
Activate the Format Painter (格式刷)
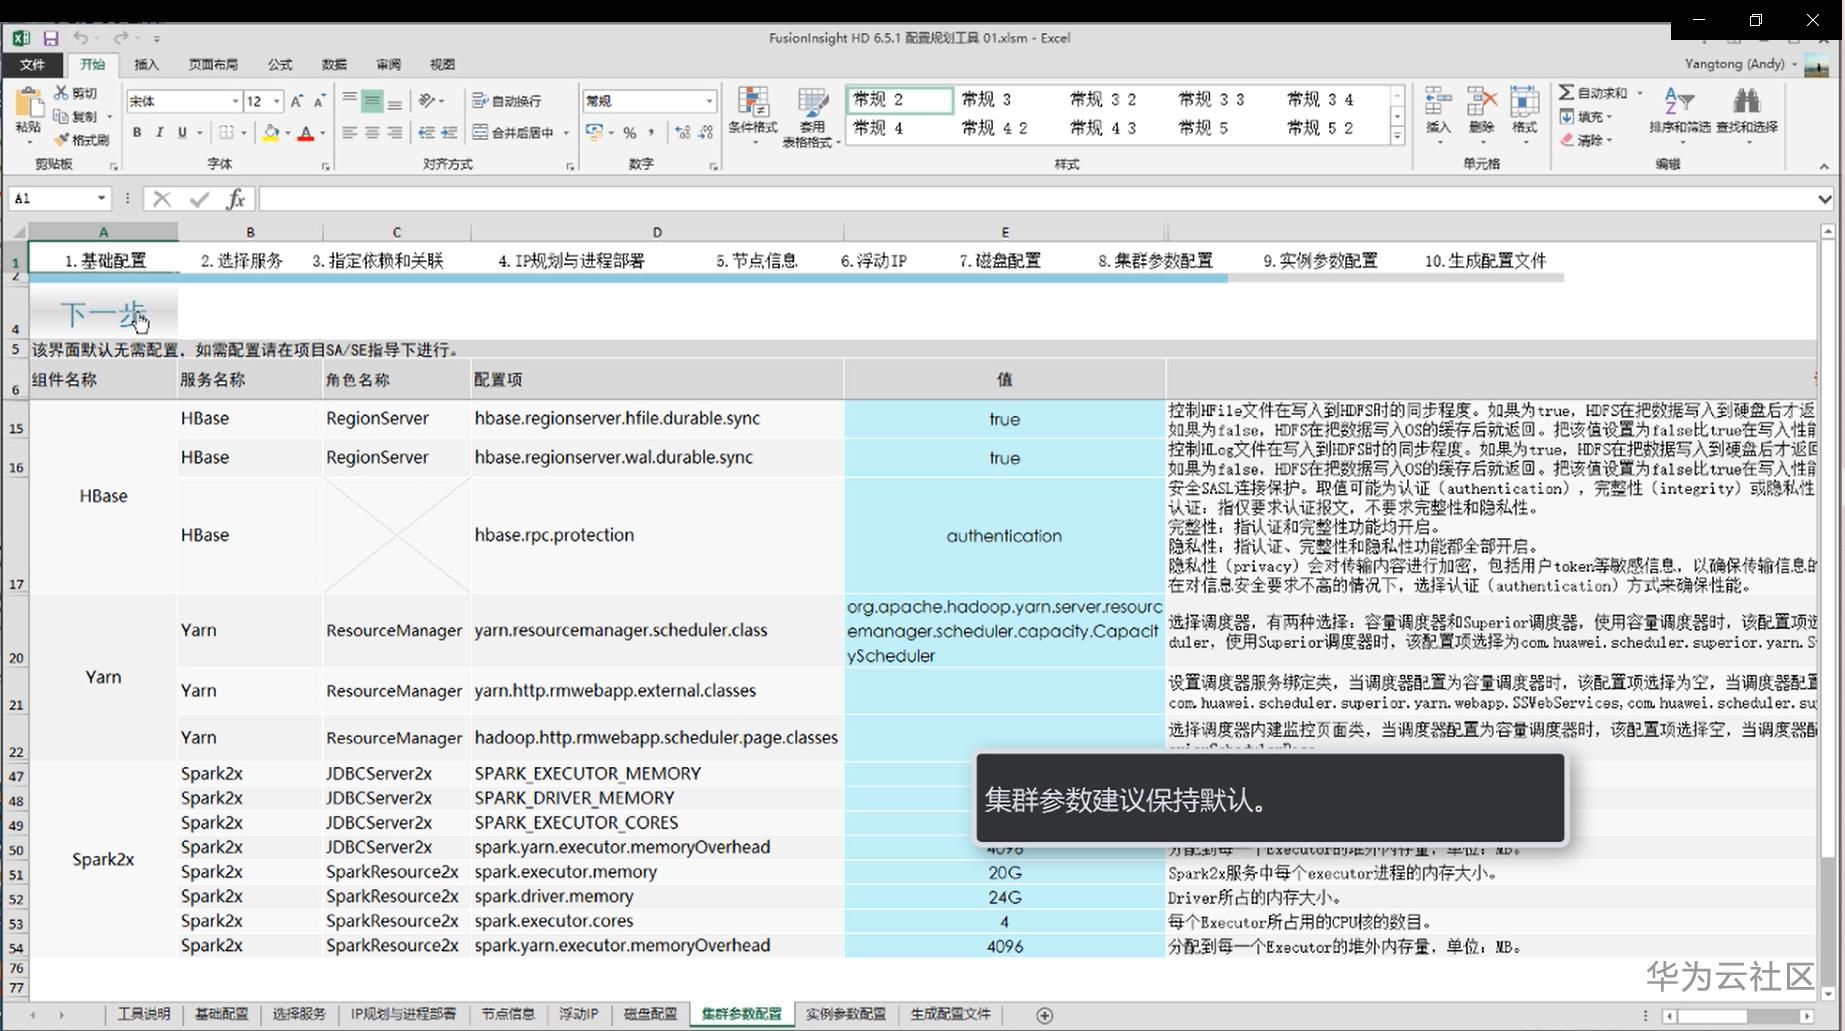click(x=82, y=140)
